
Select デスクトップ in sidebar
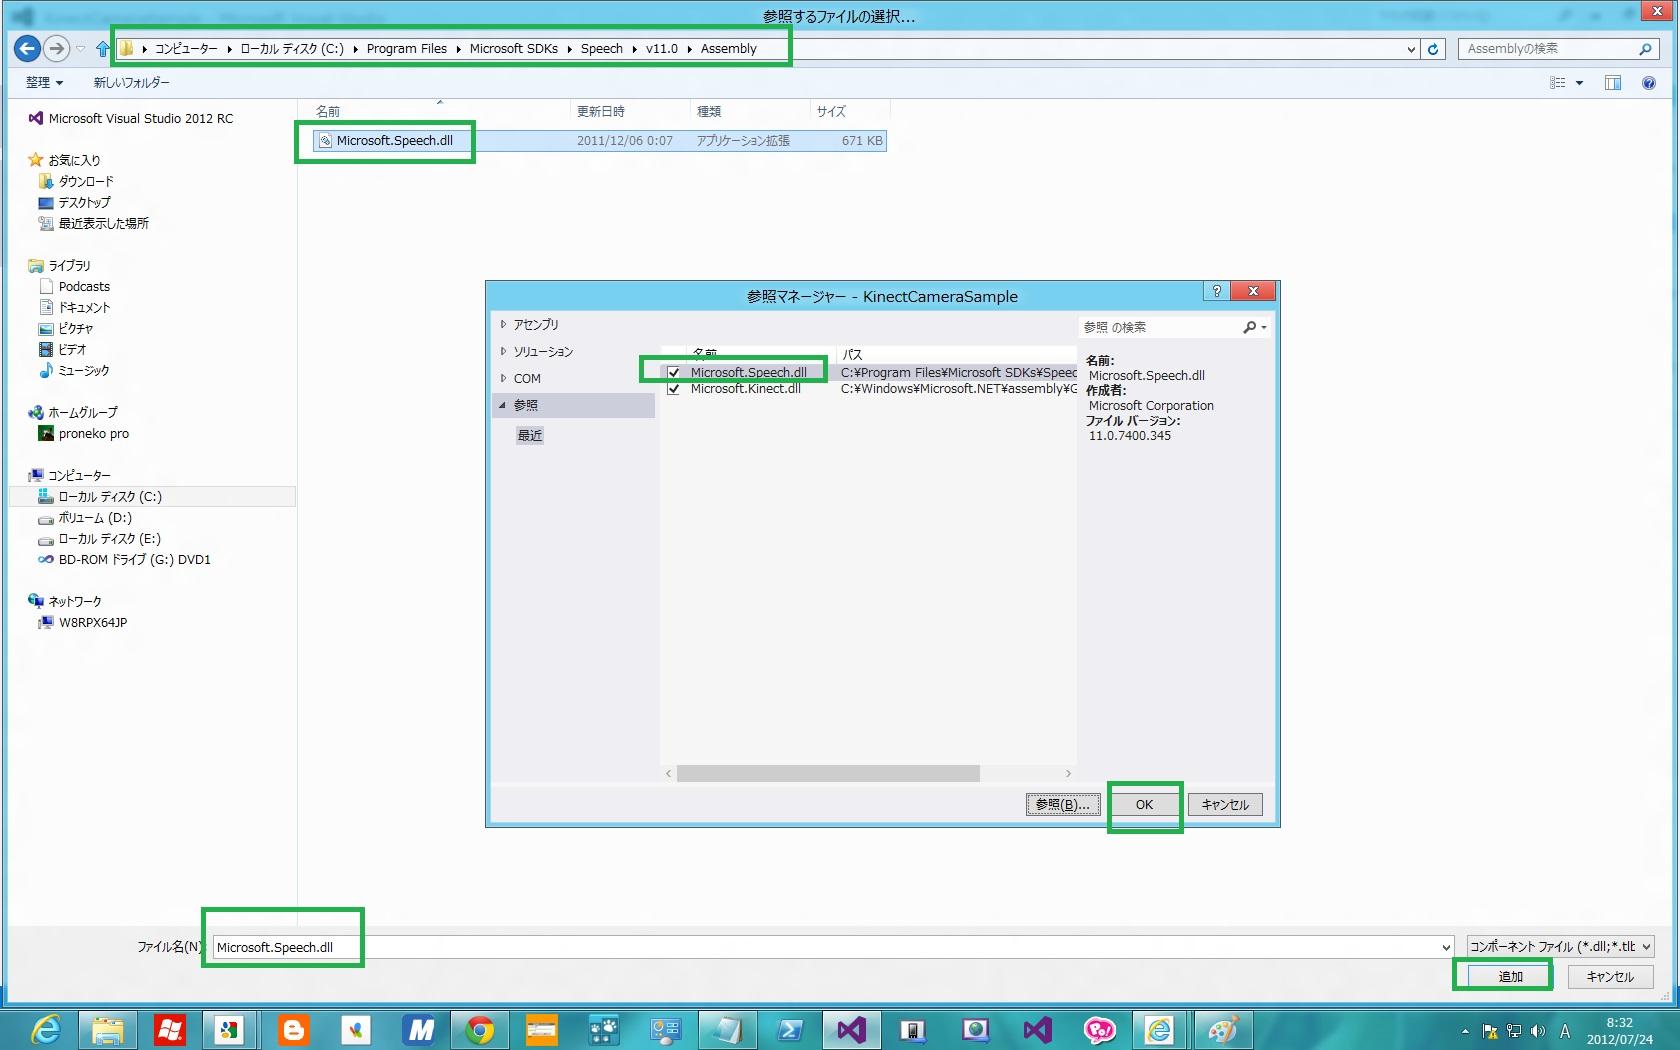pyautogui.click(x=84, y=202)
